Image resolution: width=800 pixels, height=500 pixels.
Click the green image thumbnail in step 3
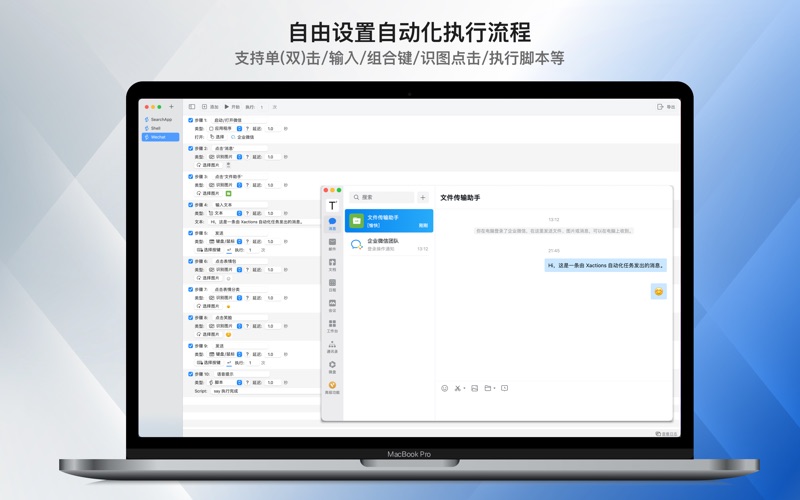[x=229, y=193]
